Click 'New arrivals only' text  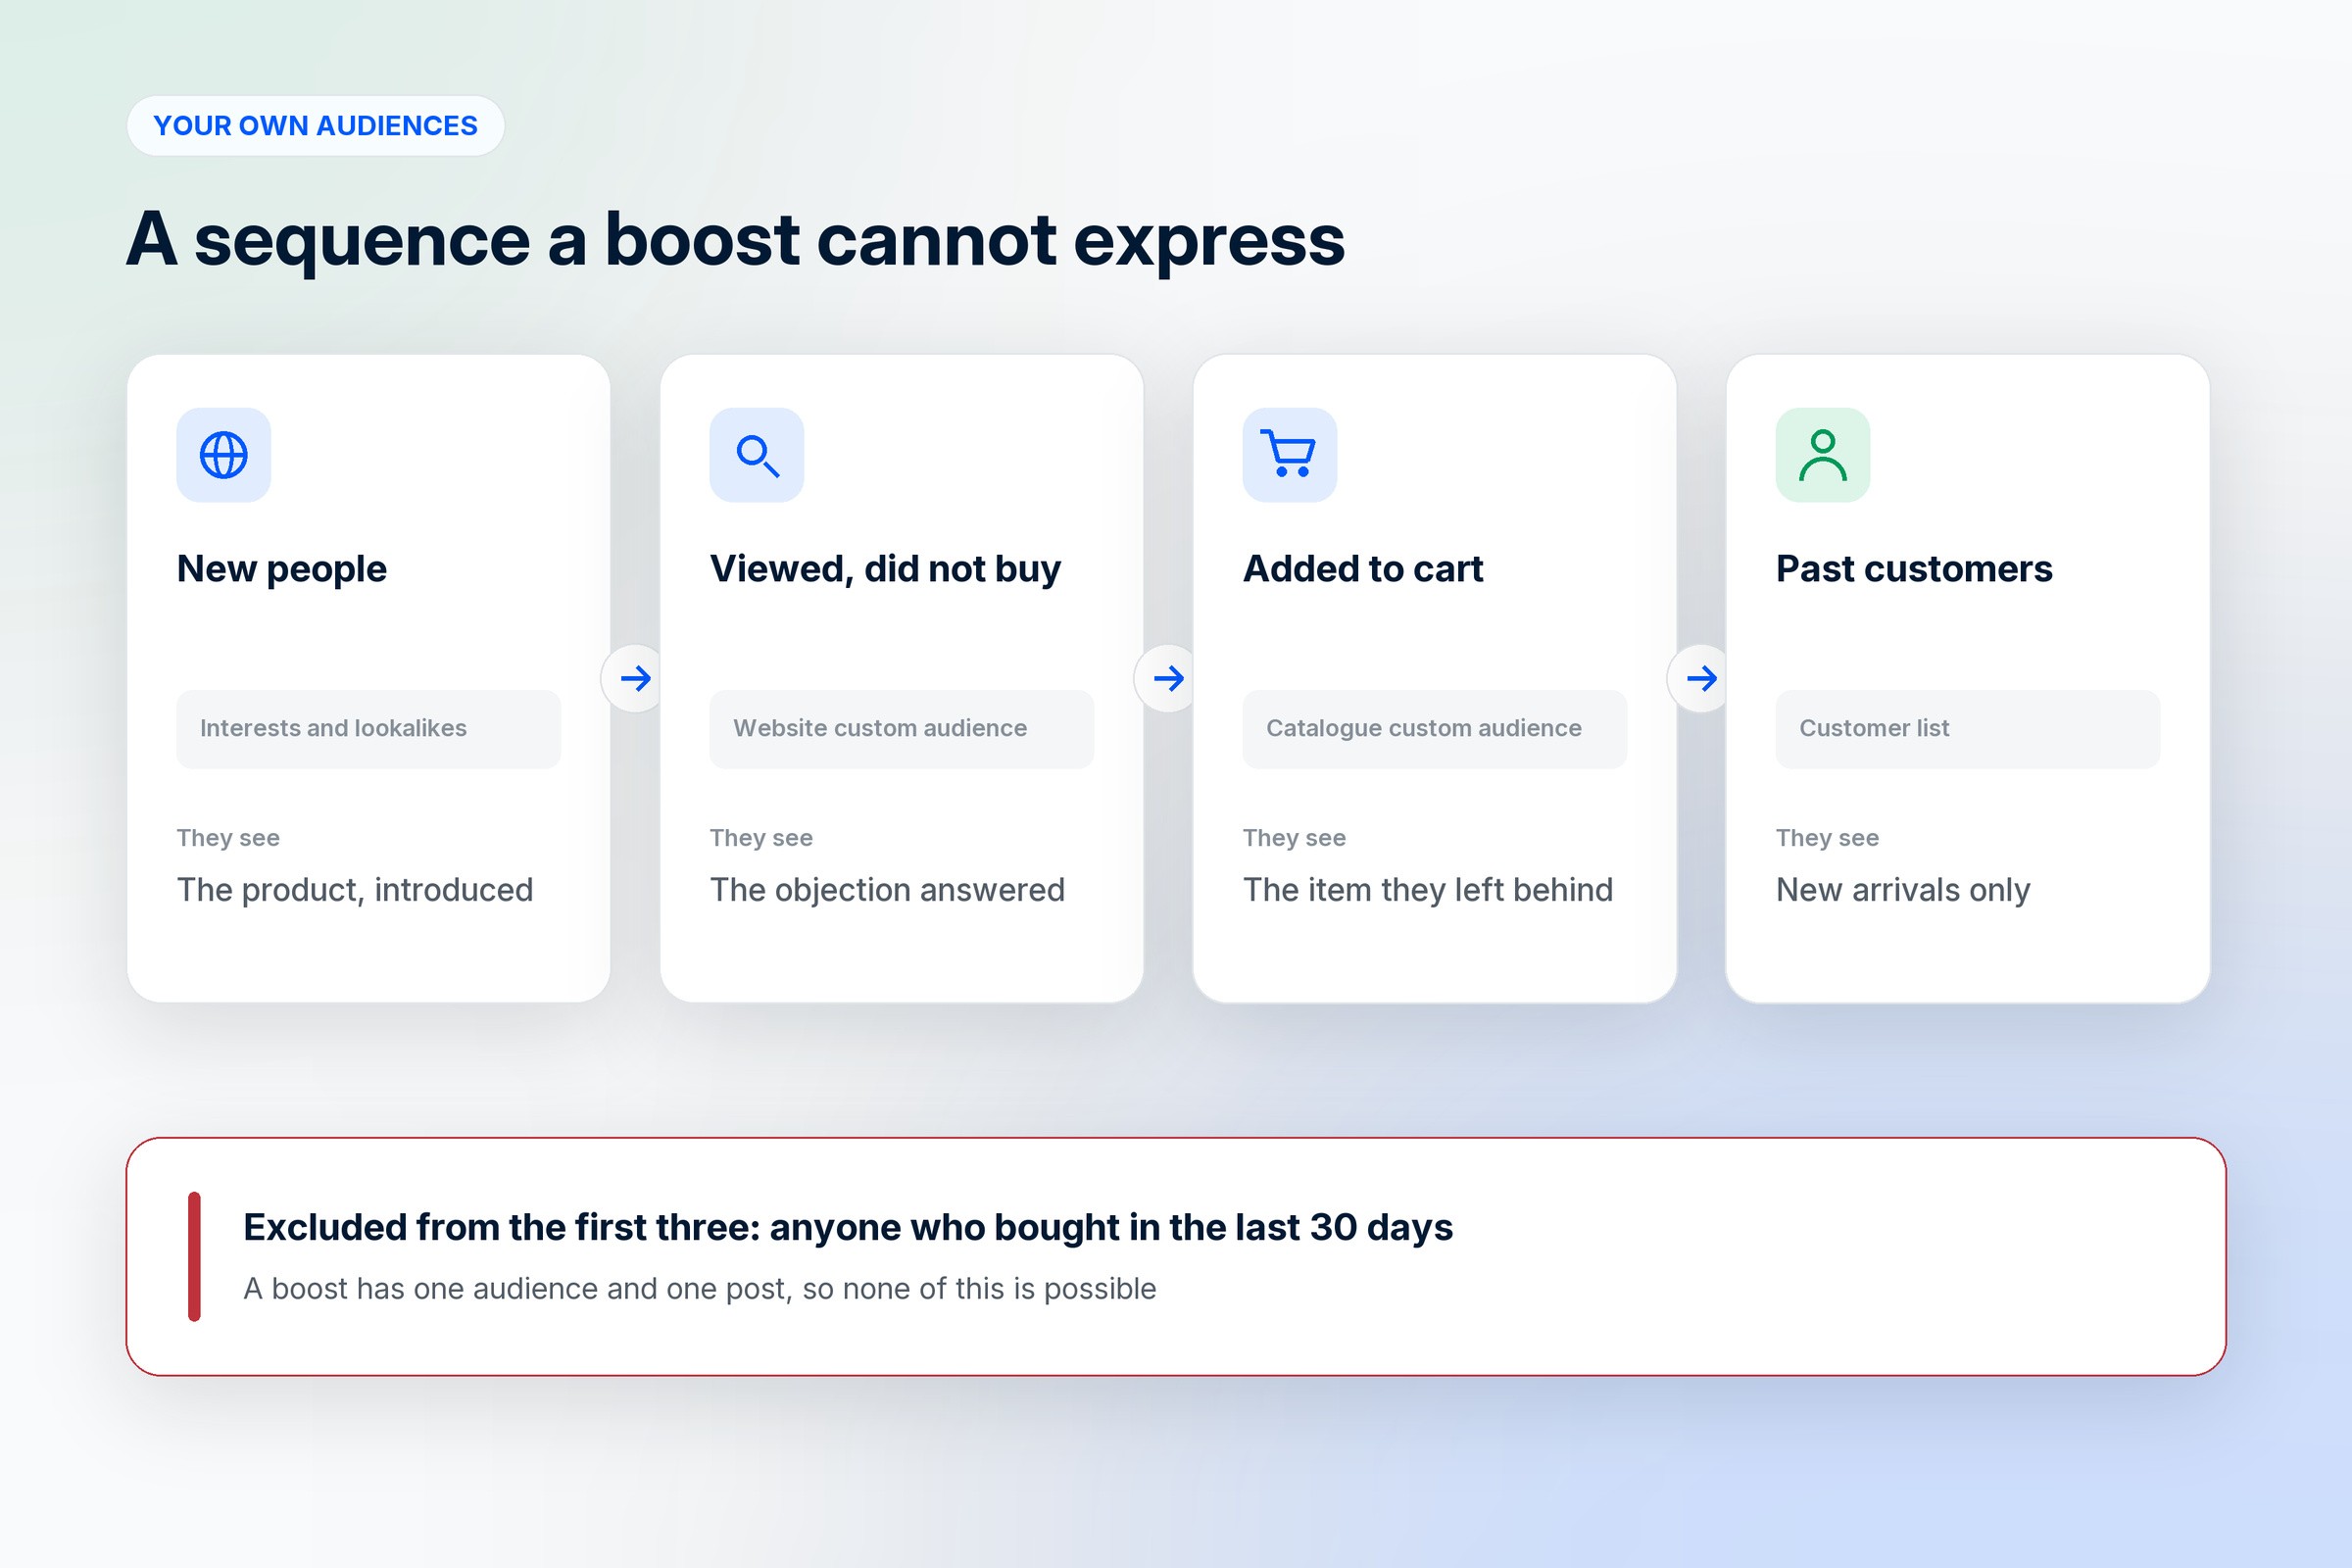pos(1903,890)
